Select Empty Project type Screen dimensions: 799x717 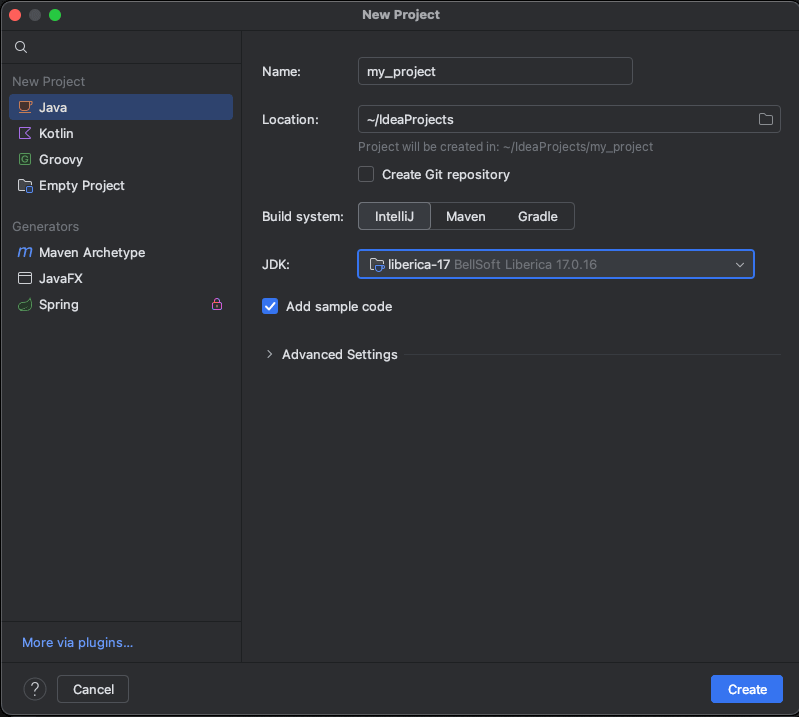coord(121,185)
